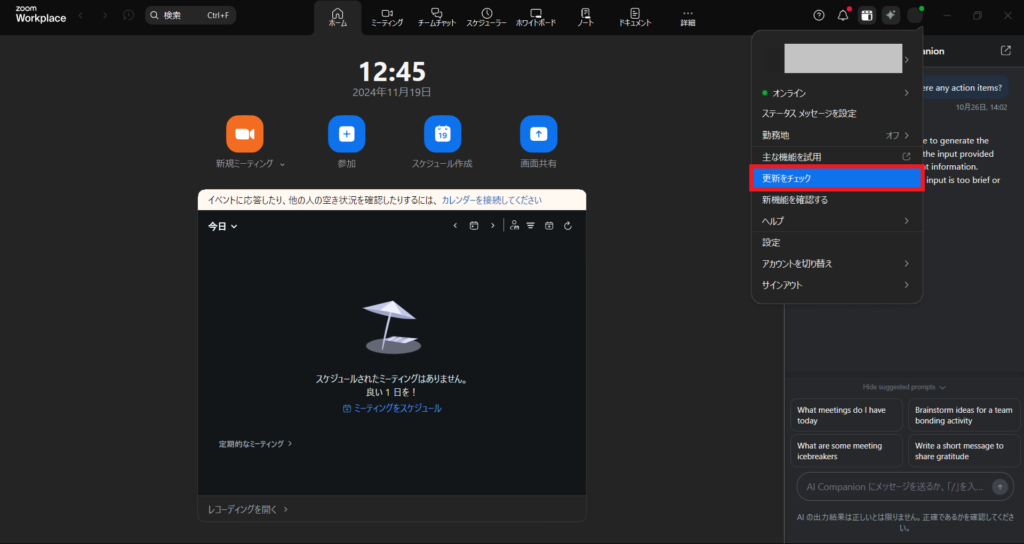
Task: Click the blue Join (参加) plus icon
Action: 346,134
